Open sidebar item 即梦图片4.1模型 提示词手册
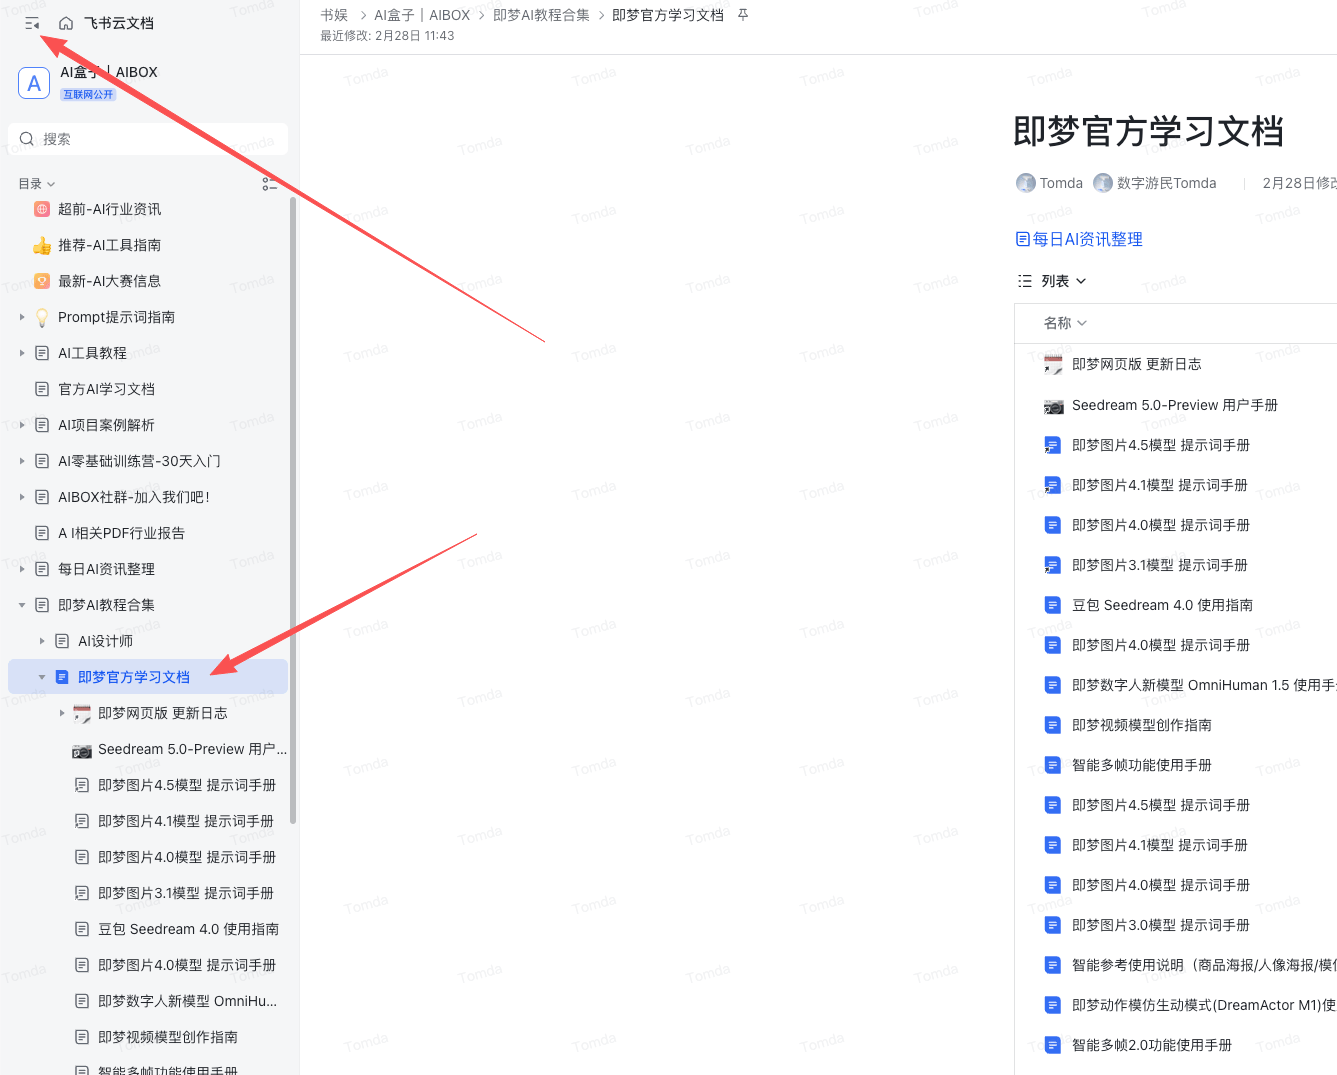The width and height of the screenshot is (1337, 1075). (186, 821)
